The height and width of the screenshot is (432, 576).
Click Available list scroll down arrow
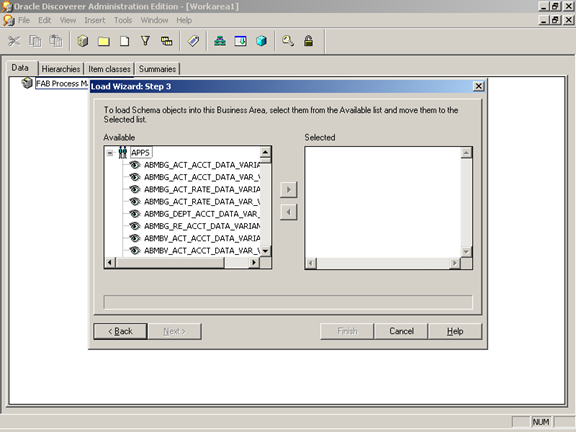(265, 251)
